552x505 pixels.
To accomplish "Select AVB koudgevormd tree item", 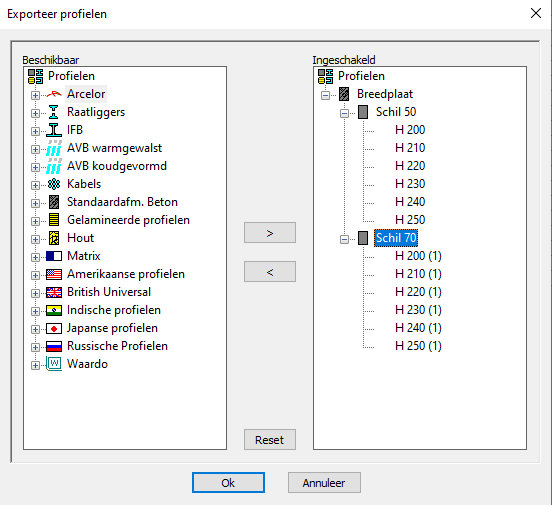I will [117, 166].
